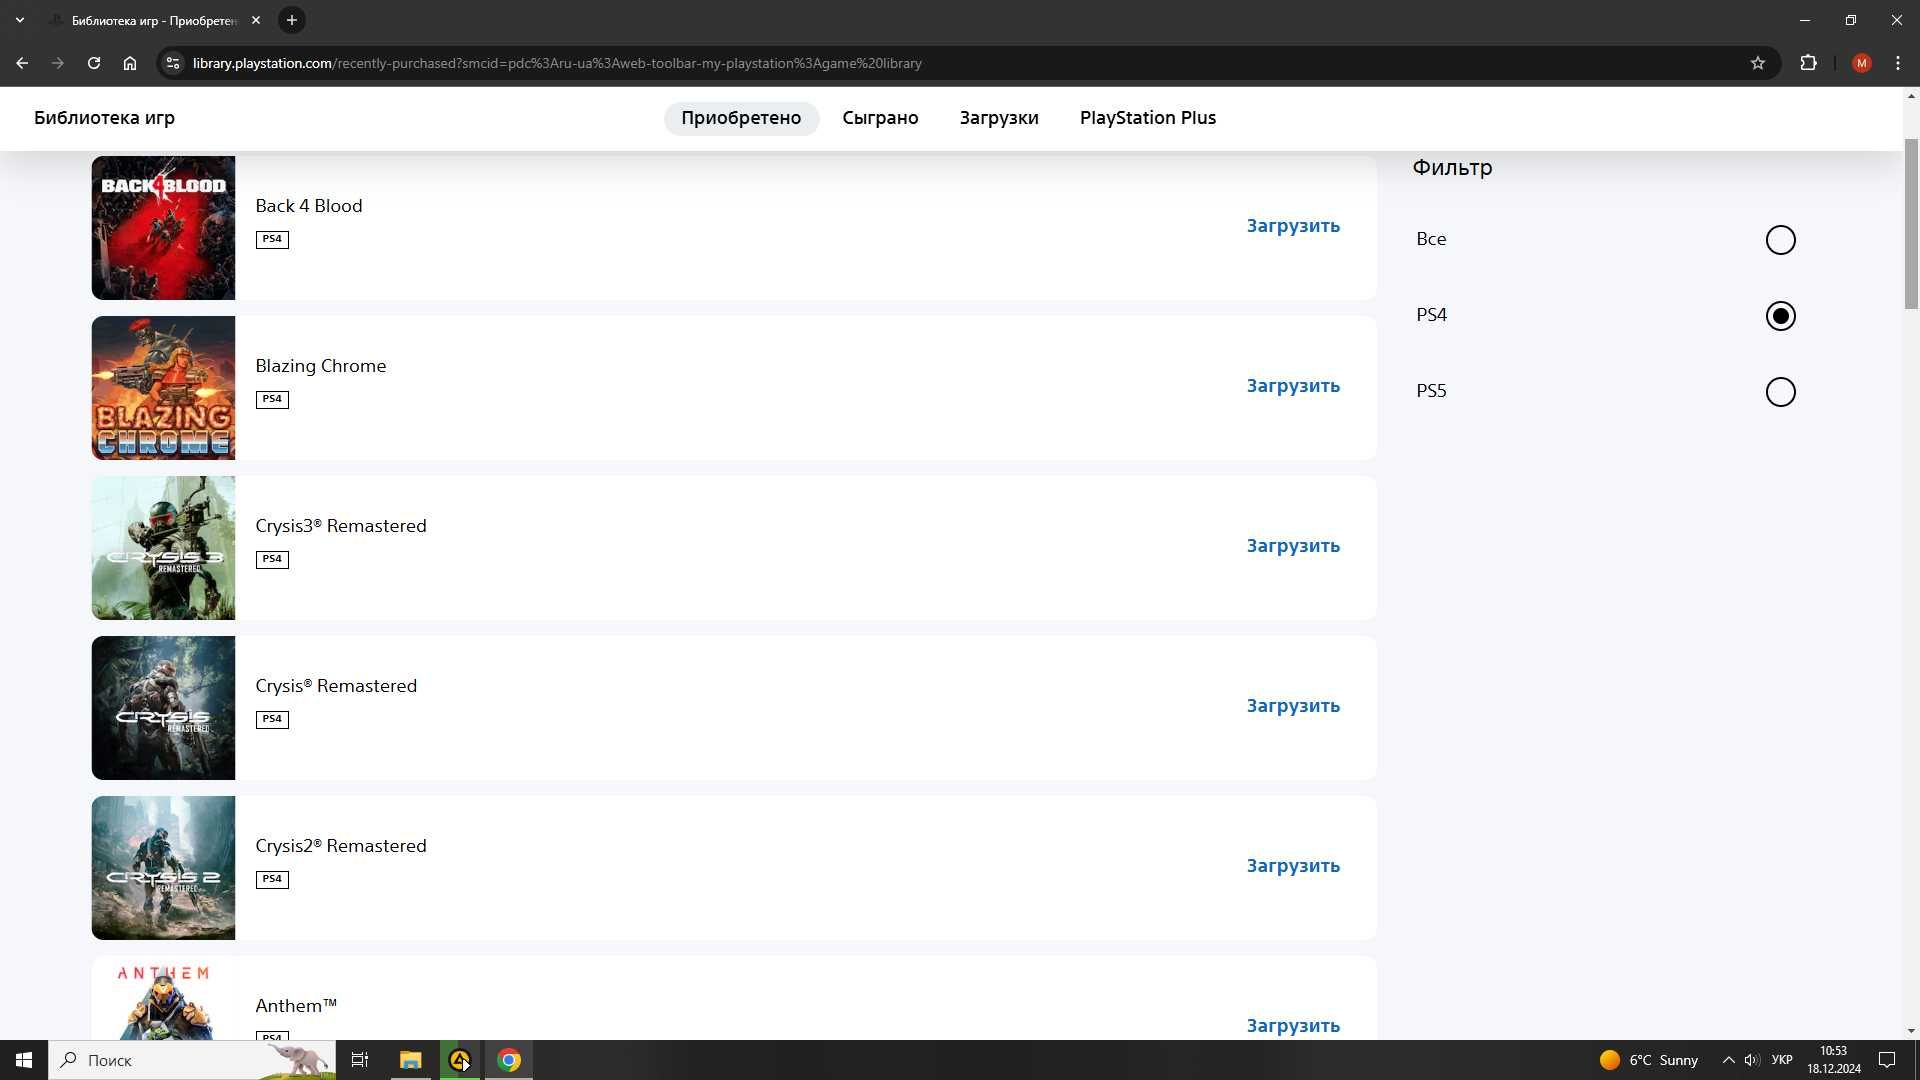Switch to the "Сыграно" tab

point(880,118)
